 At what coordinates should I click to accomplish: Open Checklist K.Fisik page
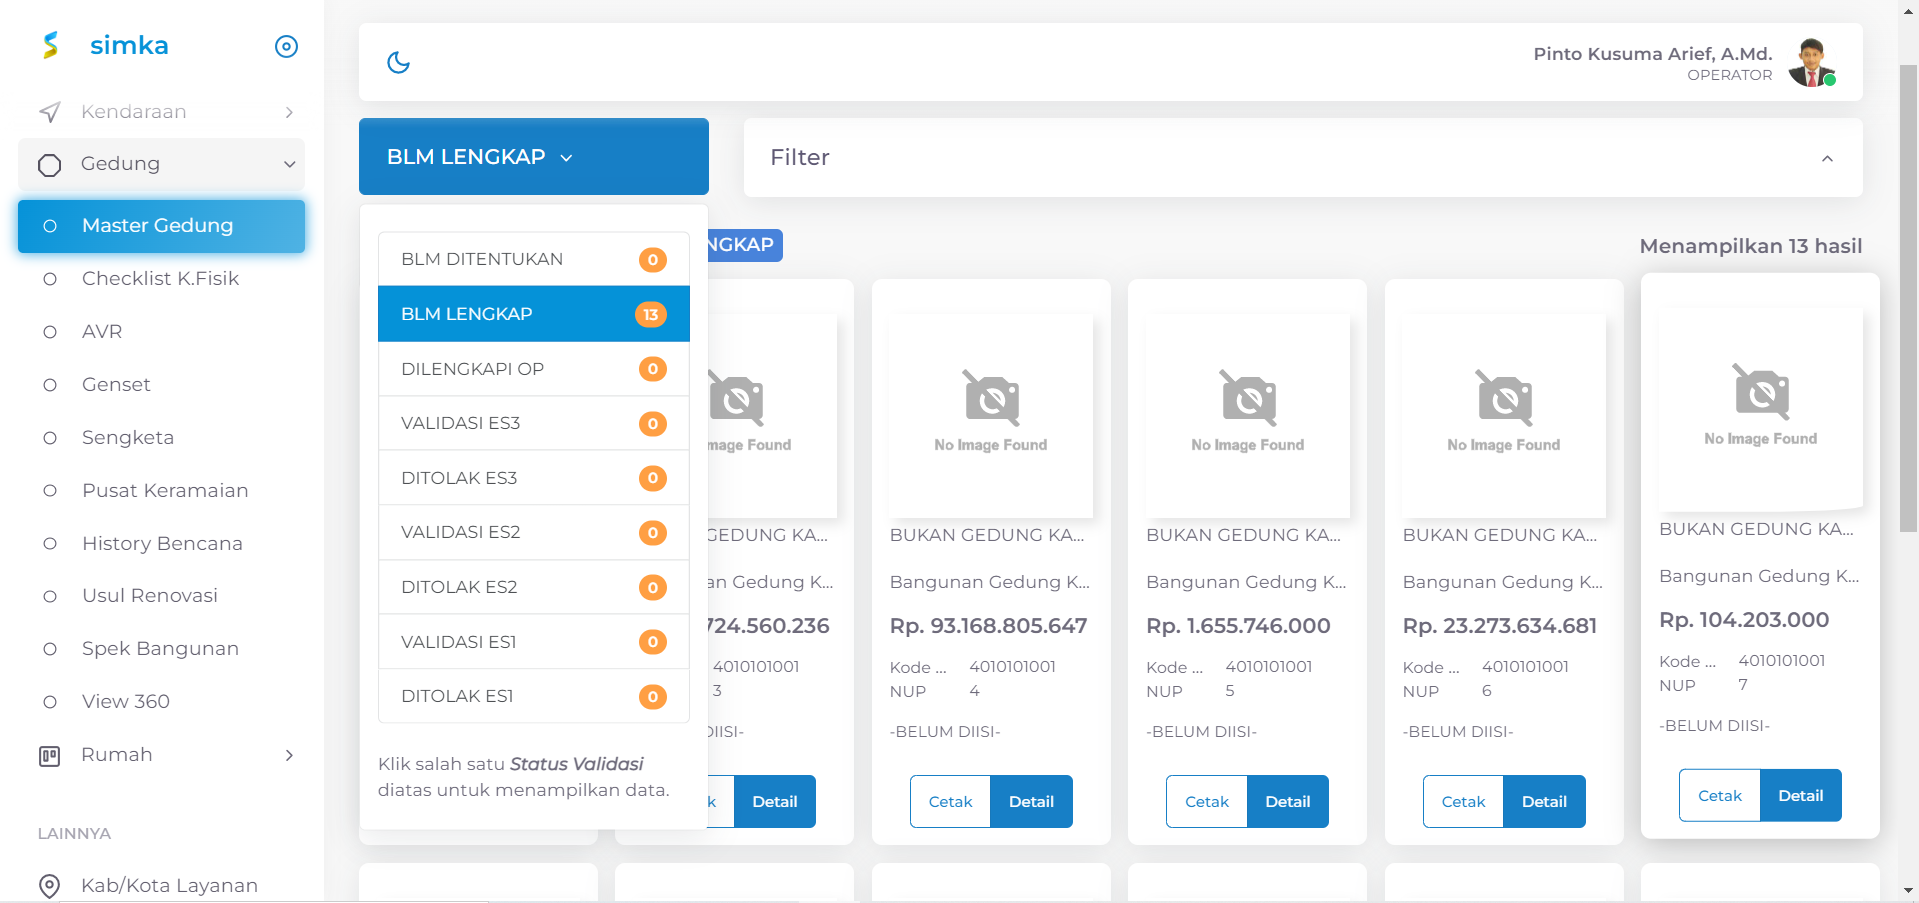pyautogui.click(x=161, y=279)
